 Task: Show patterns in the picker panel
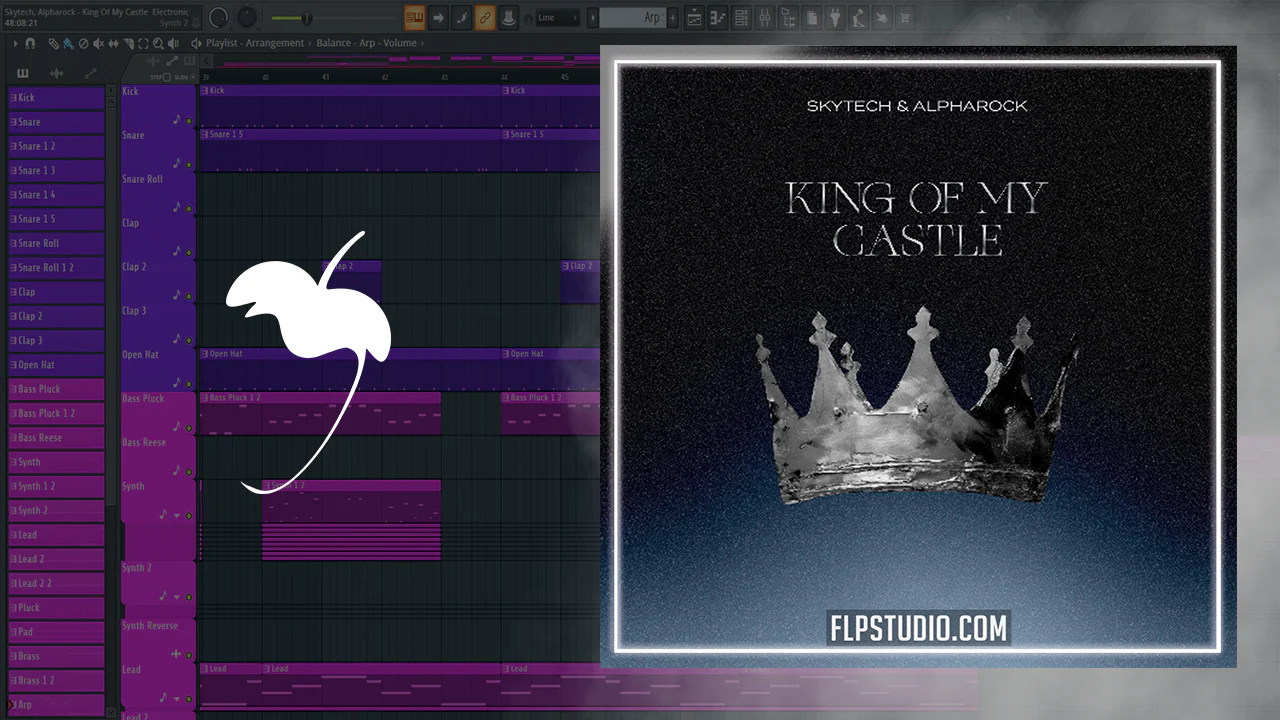[x=23, y=73]
